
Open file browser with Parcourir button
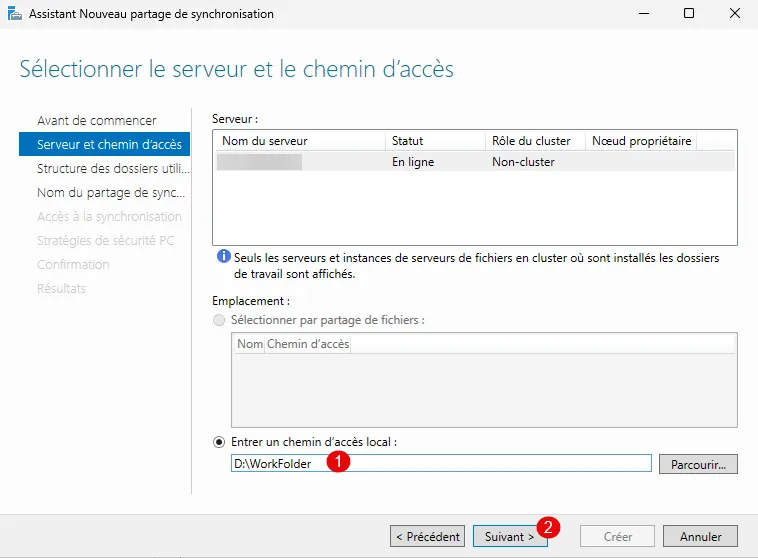click(x=698, y=464)
